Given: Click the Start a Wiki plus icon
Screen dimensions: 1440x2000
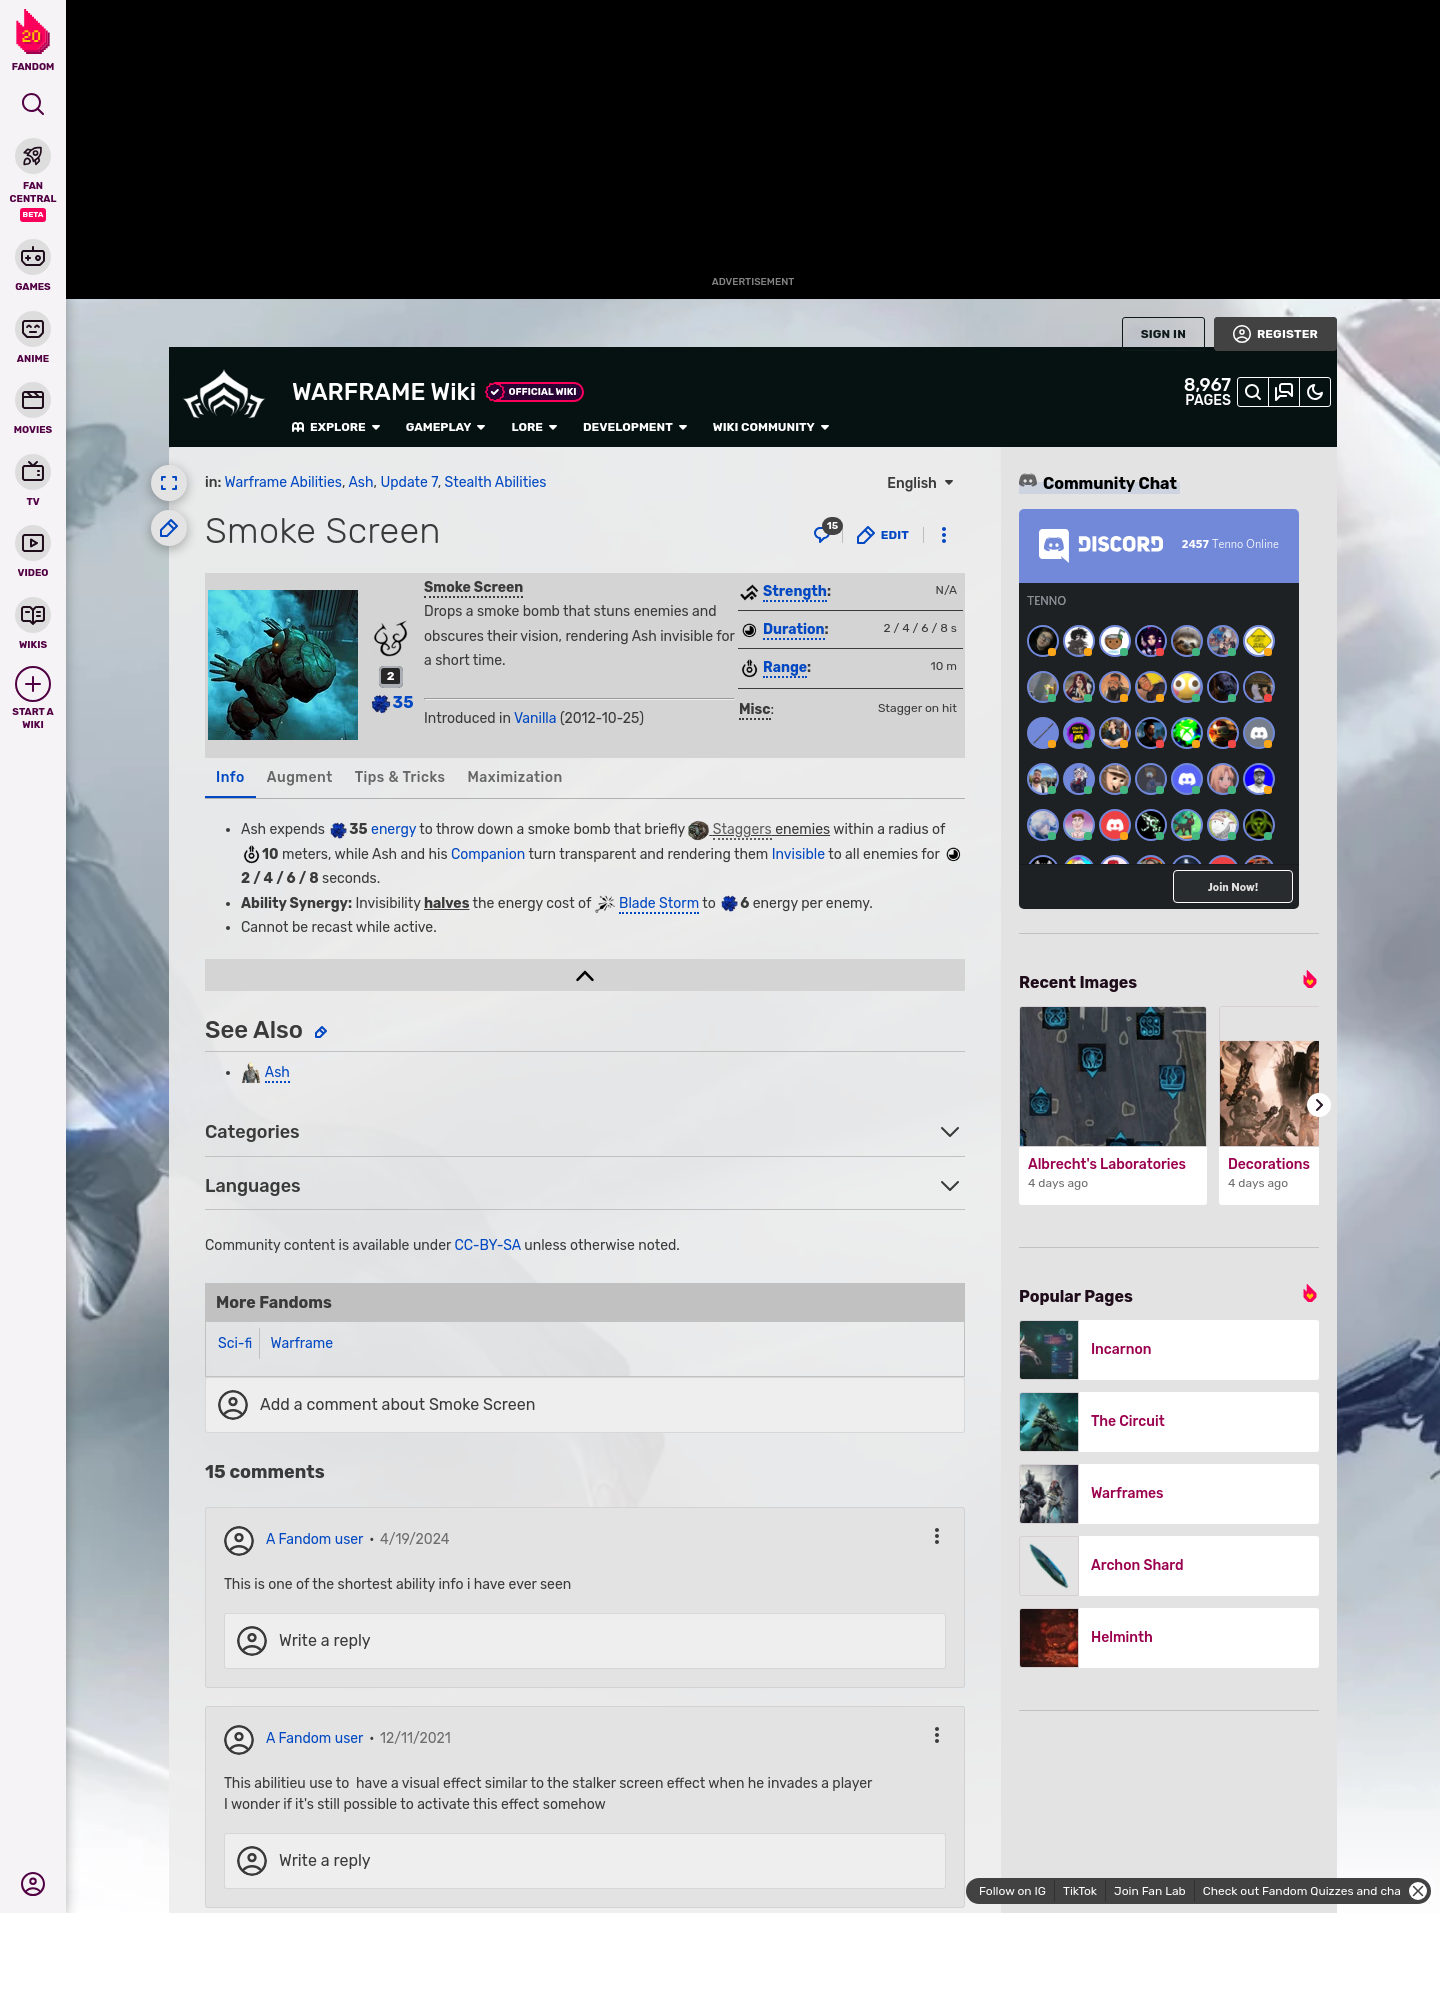Looking at the screenshot, I should (33, 684).
